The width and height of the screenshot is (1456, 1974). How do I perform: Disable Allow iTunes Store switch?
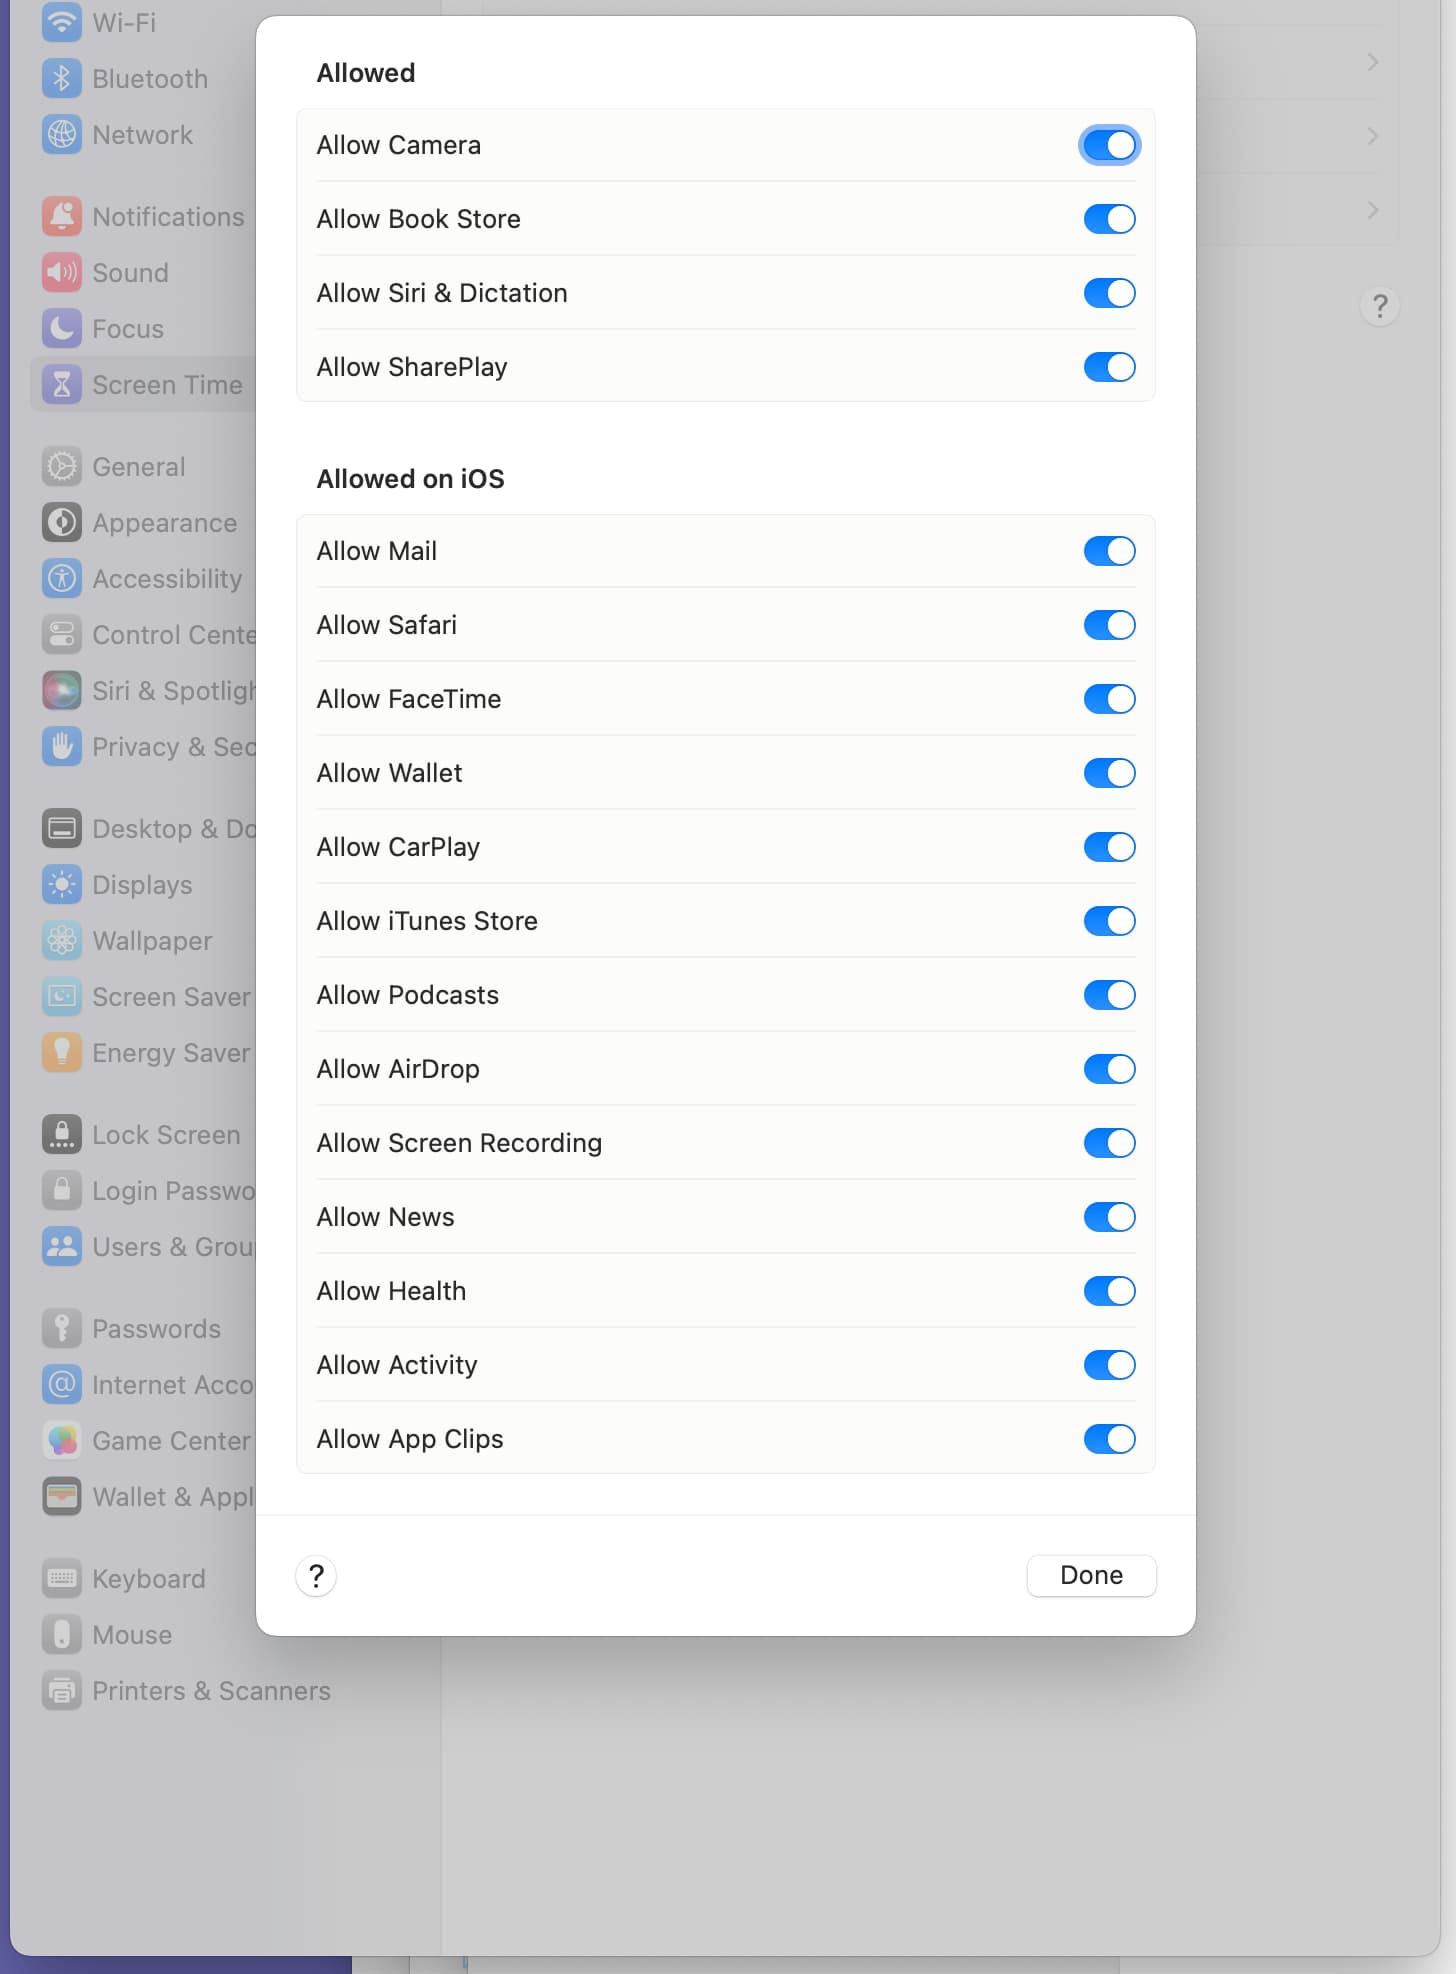(1109, 921)
